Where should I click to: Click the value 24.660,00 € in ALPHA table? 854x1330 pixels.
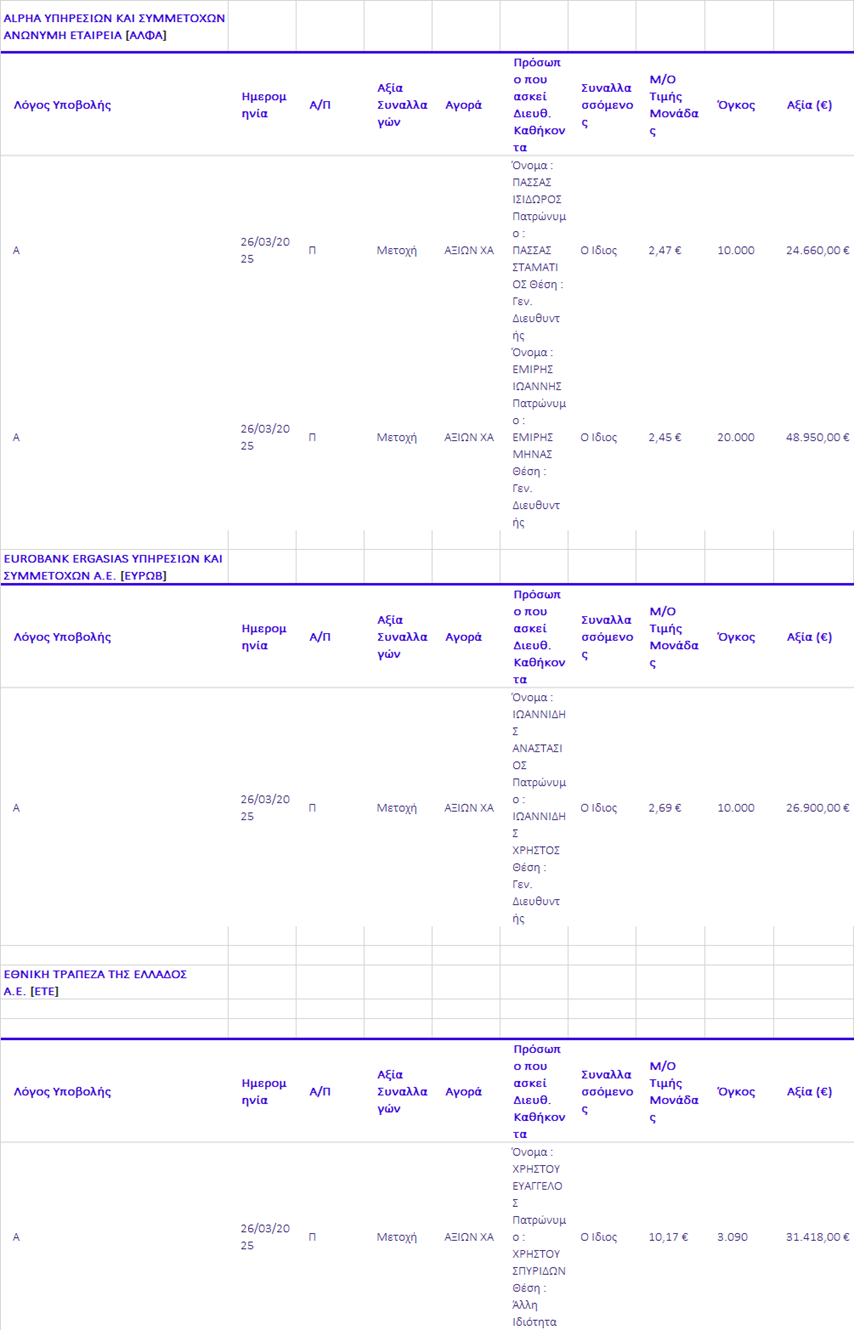[818, 250]
